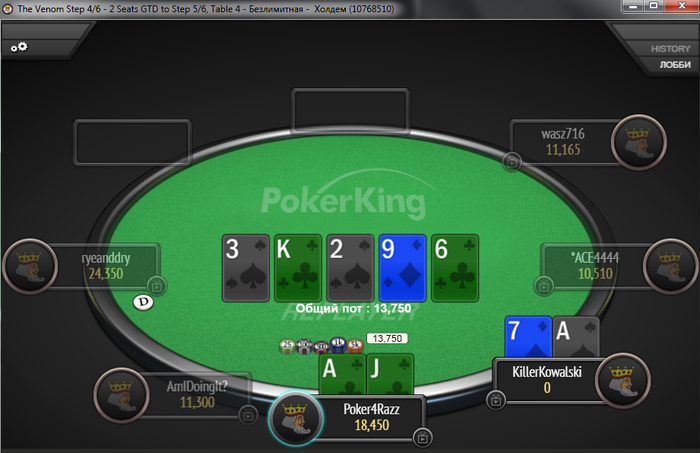Click KillerKowalski's video camera icon
Viewport: 700px width, 453px height.
(x=496, y=400)
